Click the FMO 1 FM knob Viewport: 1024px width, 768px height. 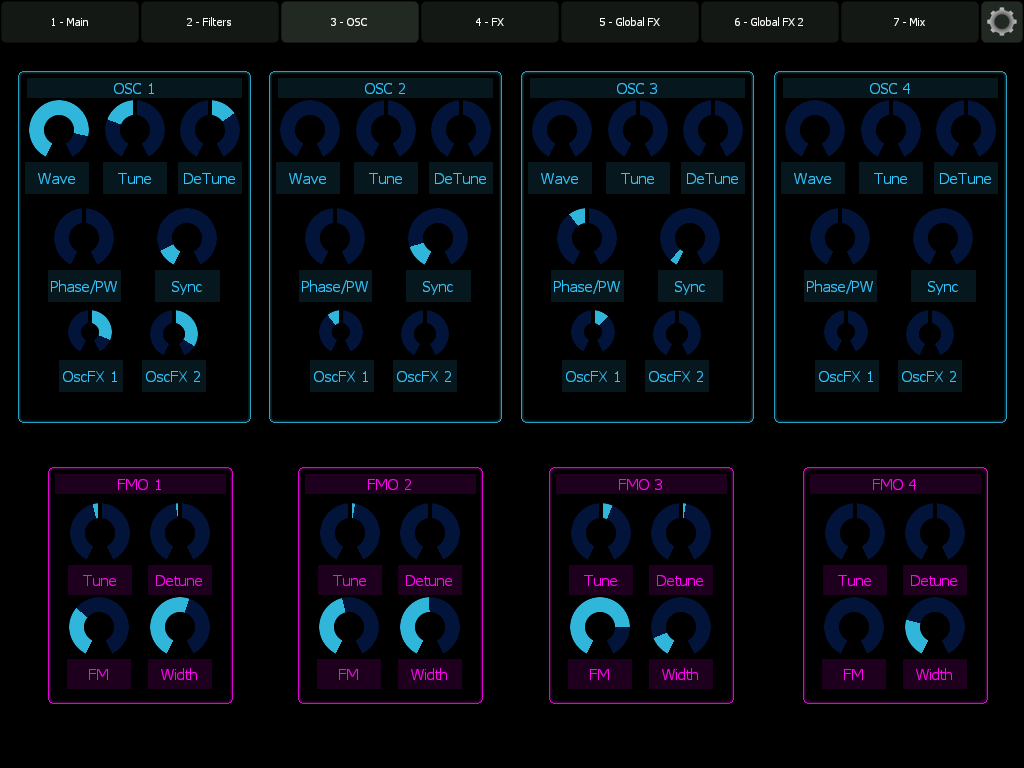[99, 627]
